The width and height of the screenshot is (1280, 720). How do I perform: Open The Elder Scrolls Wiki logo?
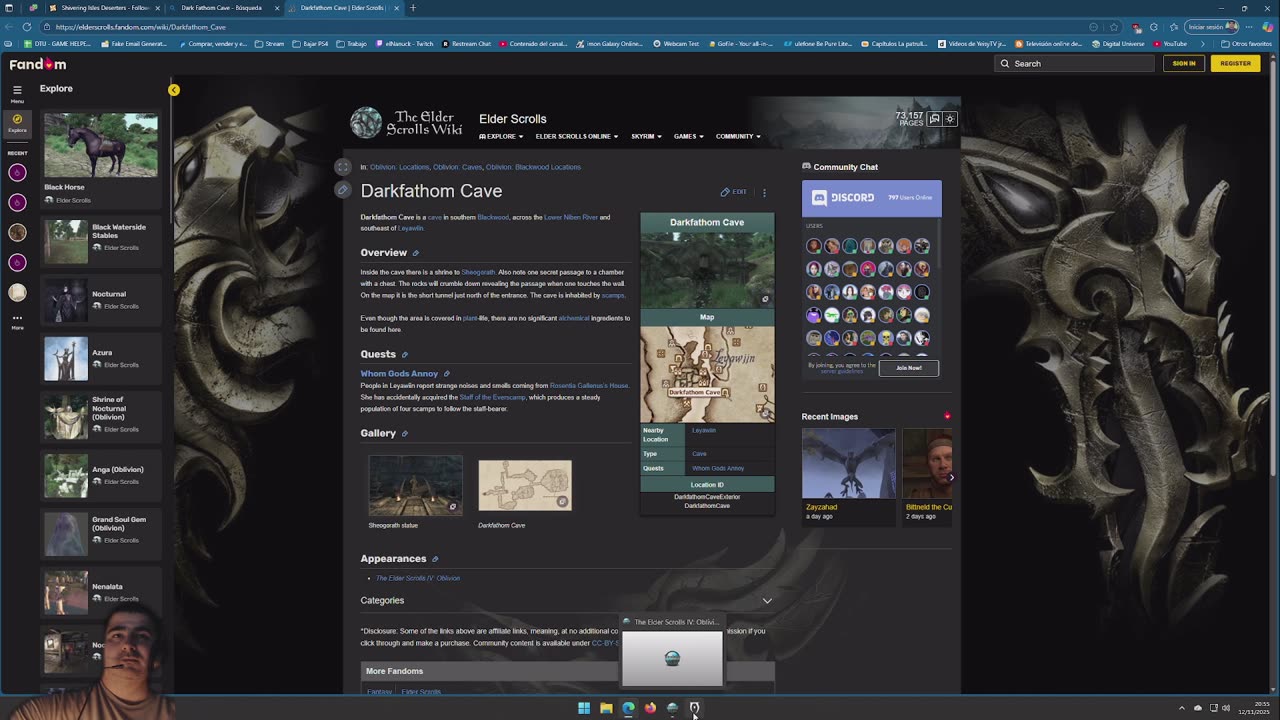click(406, 122)
